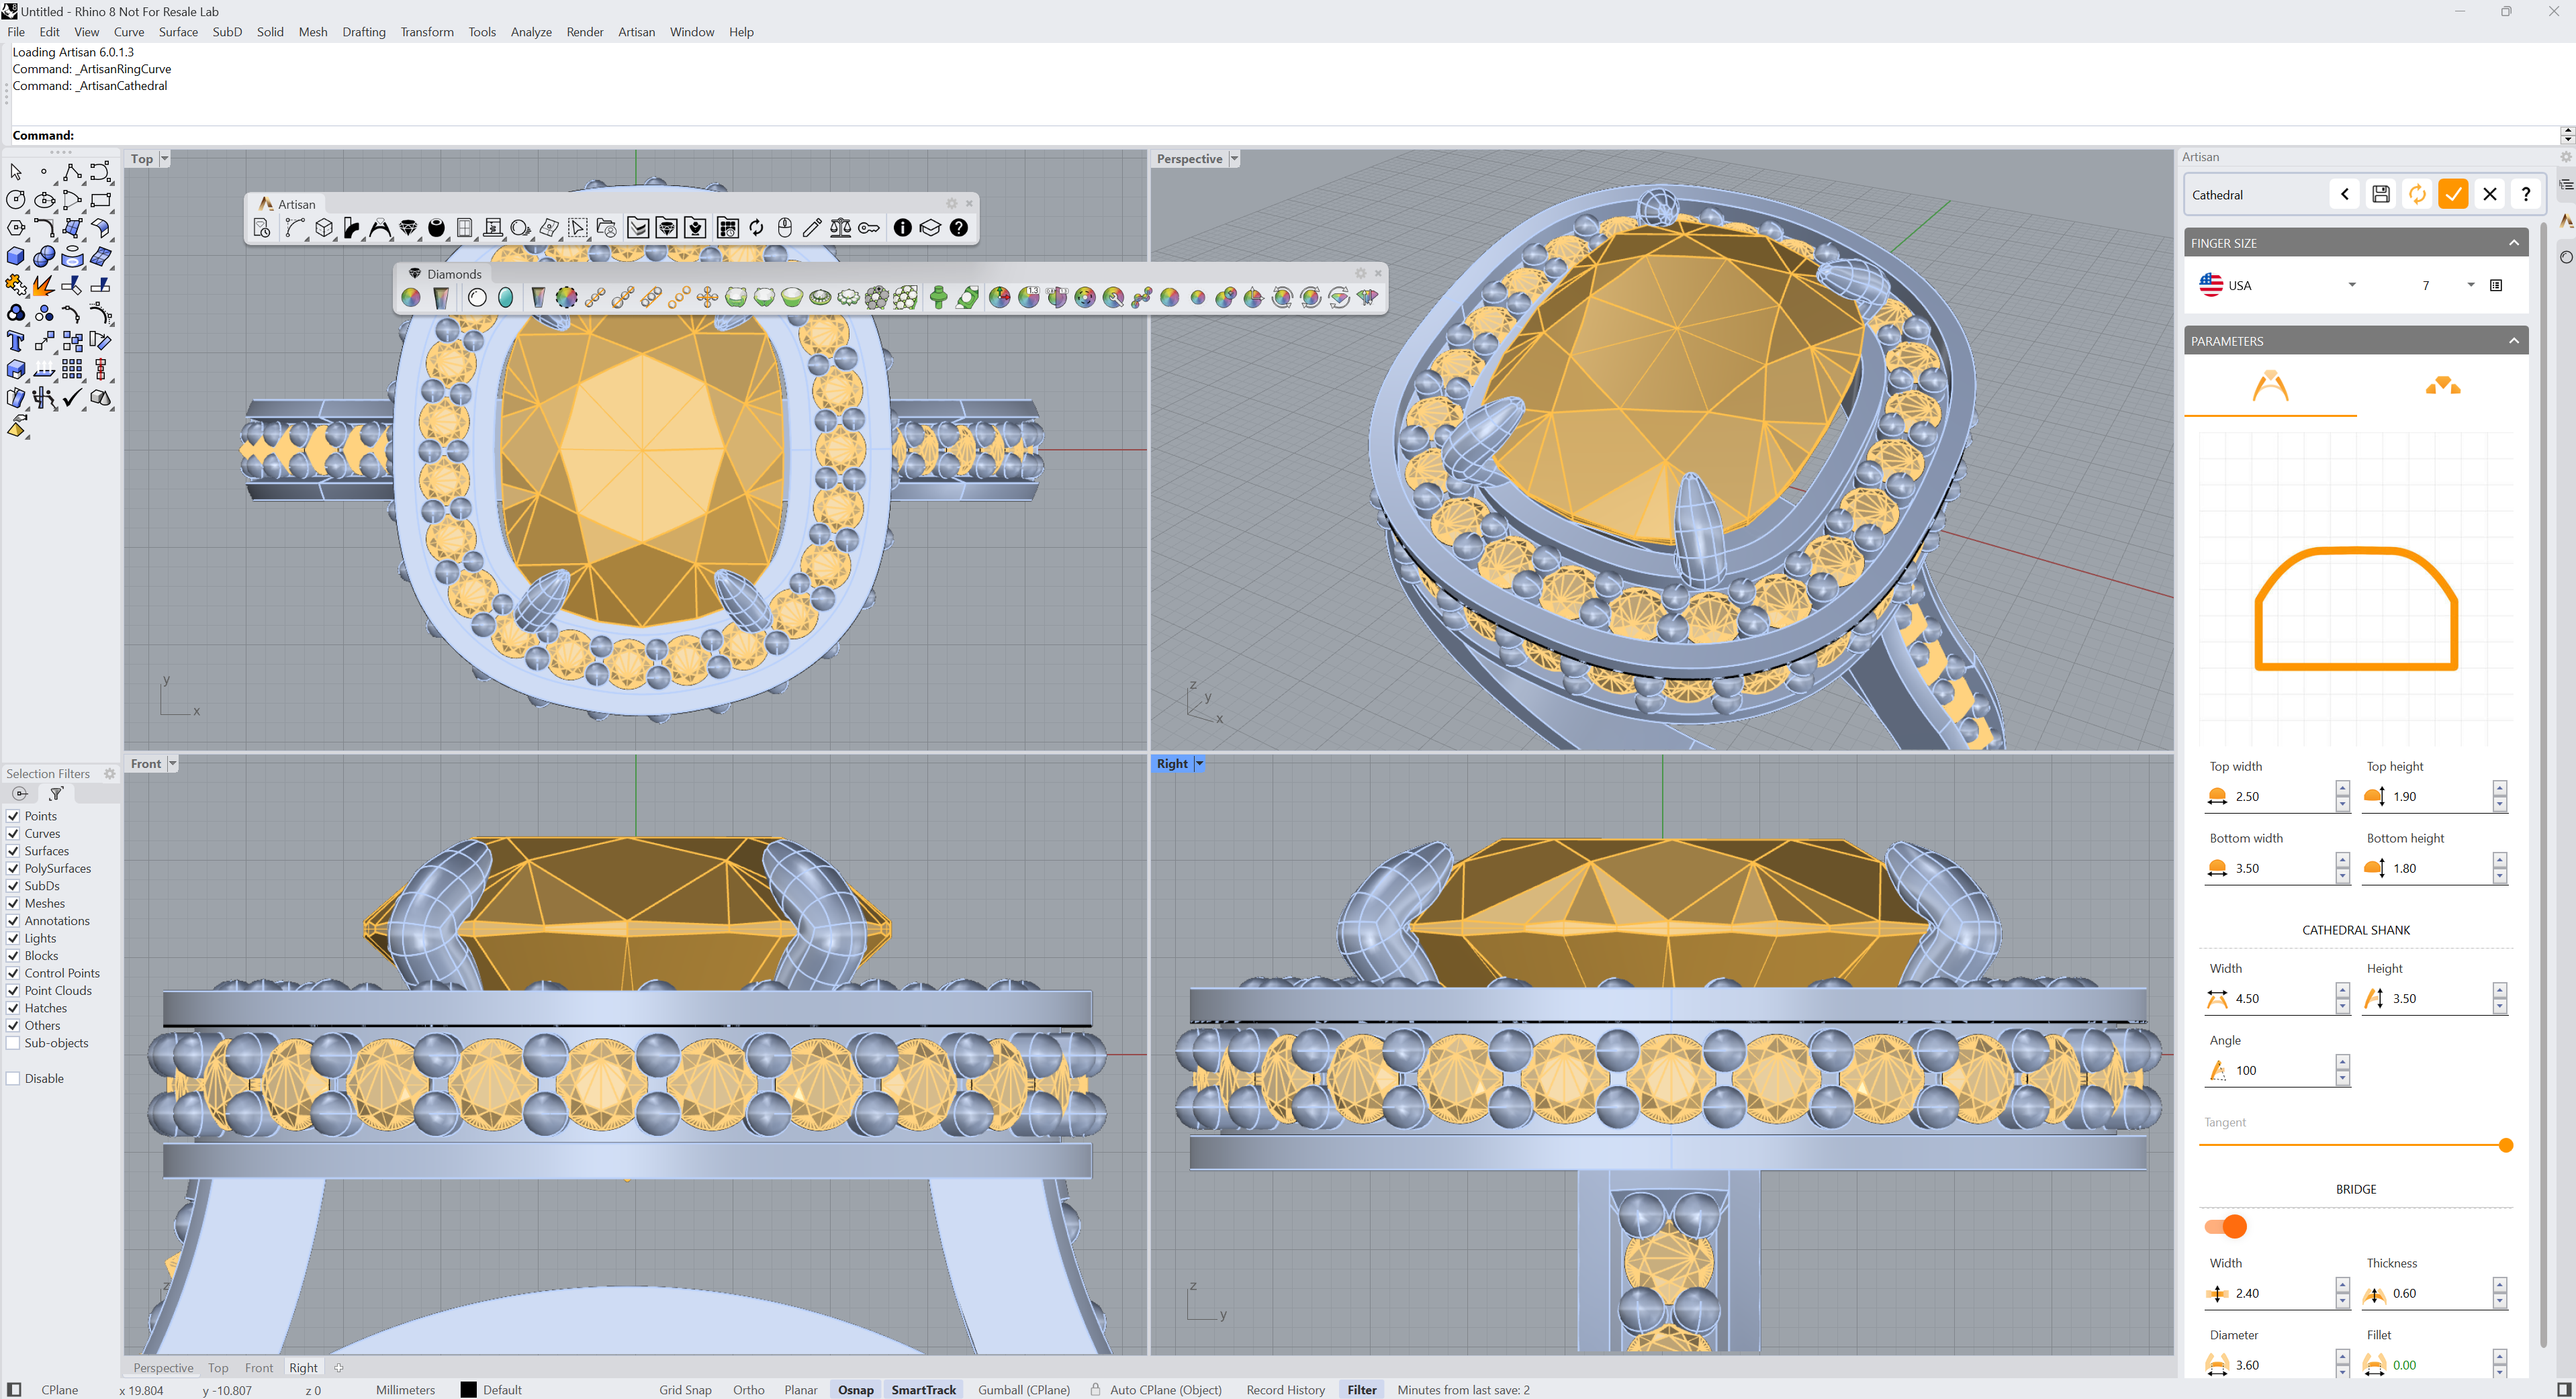
Task: Click the Polygon hexagon tool
Action: [16, 228]
